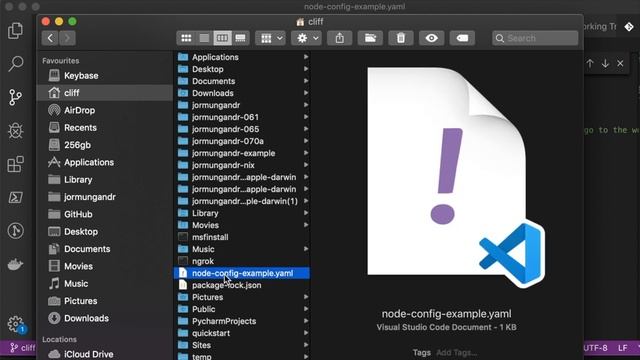Select Downloads in Finder sidebar
640x360 pixels.
(x=105, y=318)
